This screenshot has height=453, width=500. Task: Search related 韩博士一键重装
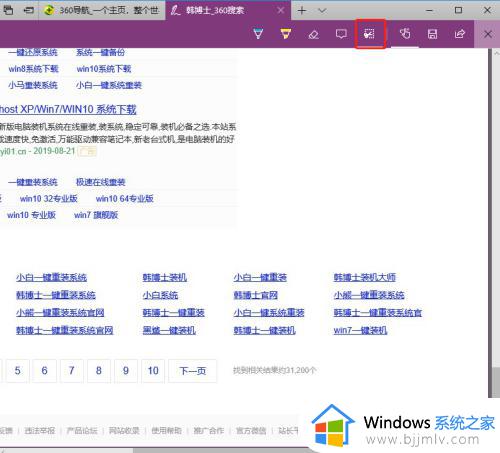click(173, 313)
